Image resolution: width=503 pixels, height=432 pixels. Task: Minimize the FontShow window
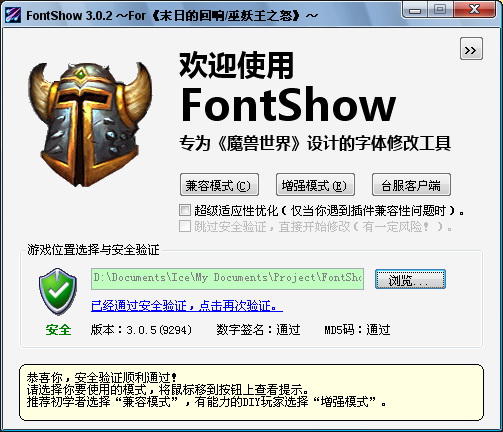tap(415, 10)
